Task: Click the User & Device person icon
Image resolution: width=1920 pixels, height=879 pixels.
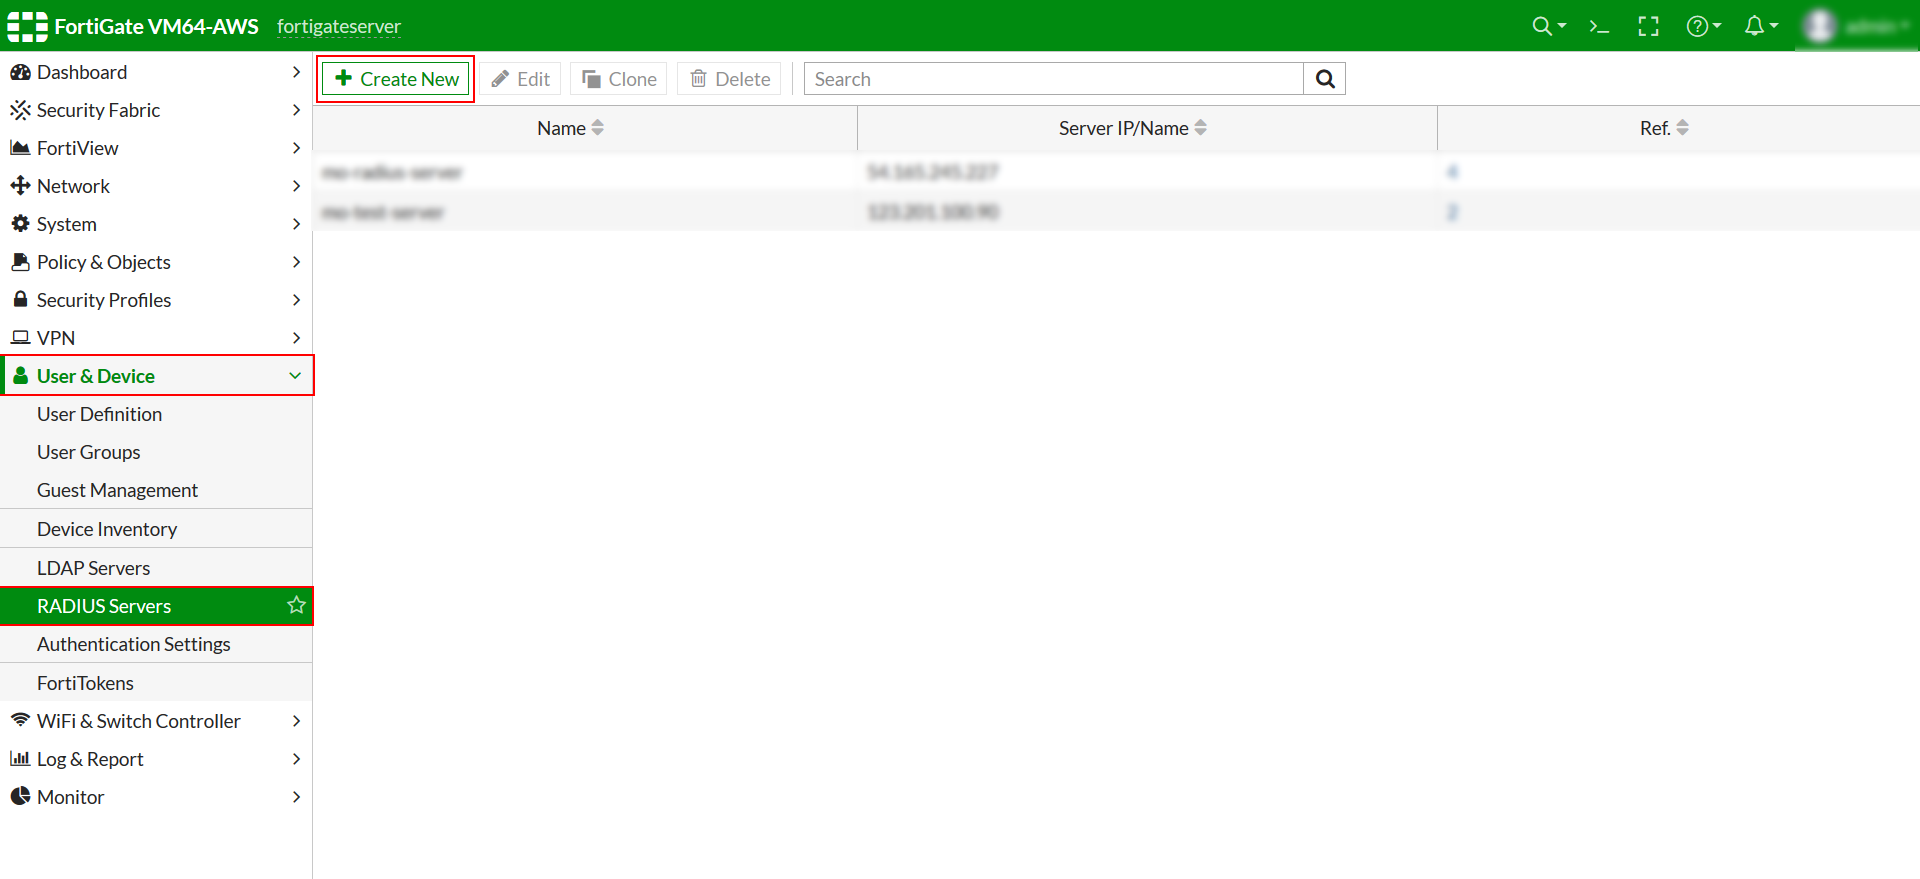Action: click(20, 376)
